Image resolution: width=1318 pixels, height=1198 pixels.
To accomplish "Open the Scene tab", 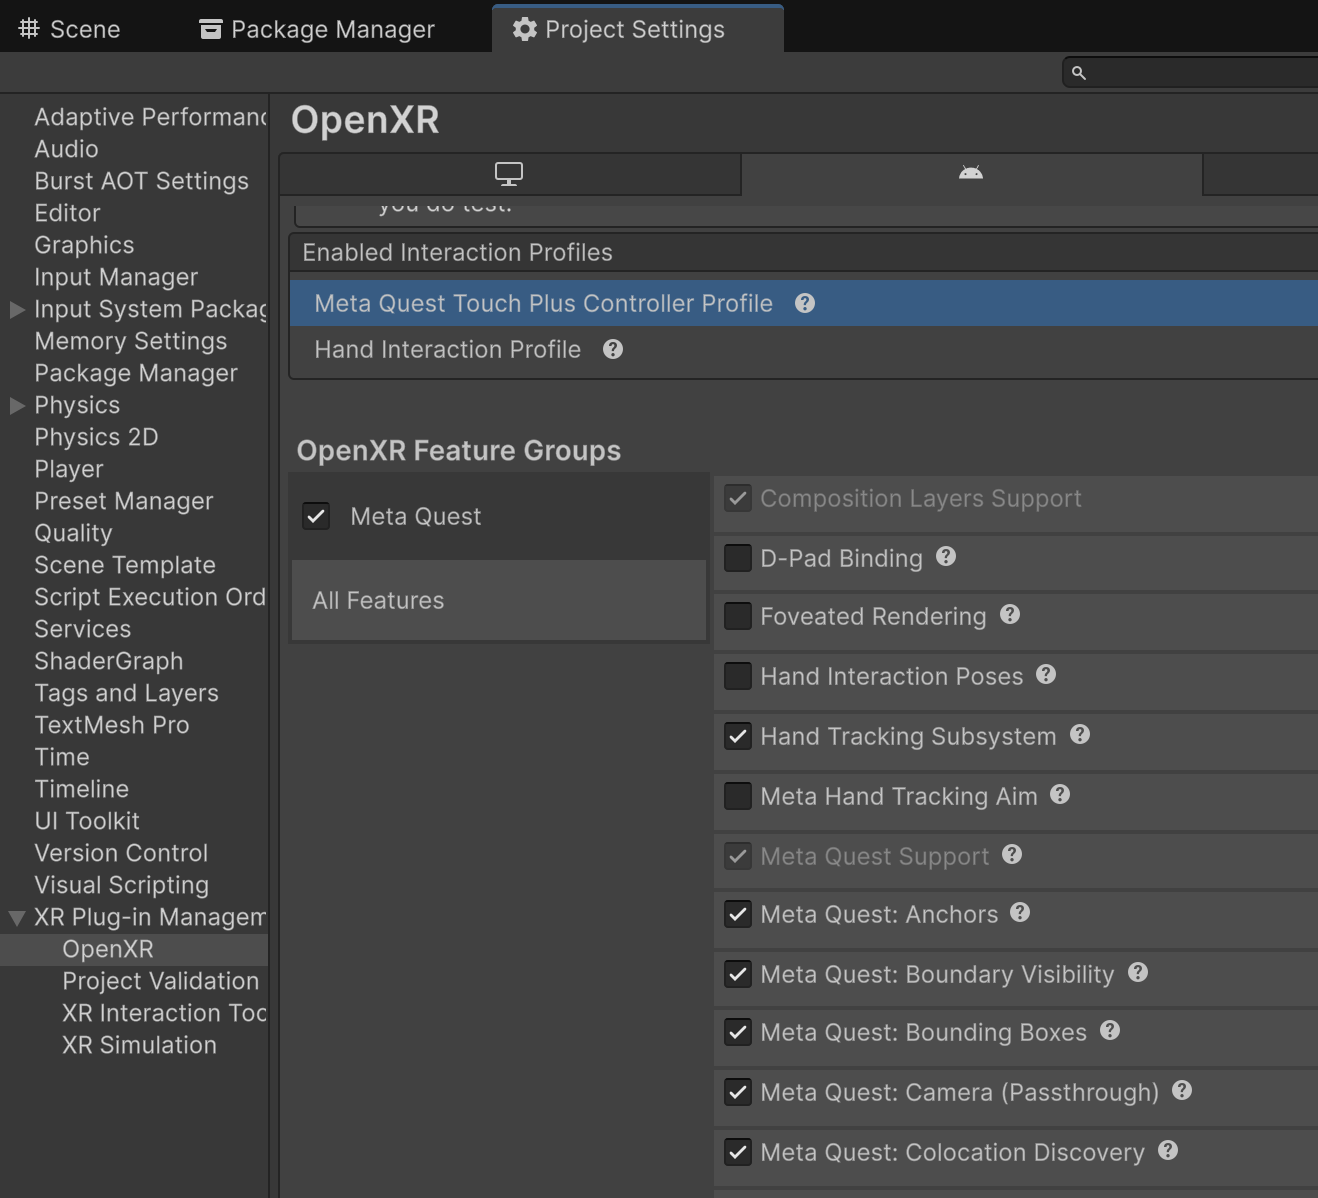I will pos(70,29).
